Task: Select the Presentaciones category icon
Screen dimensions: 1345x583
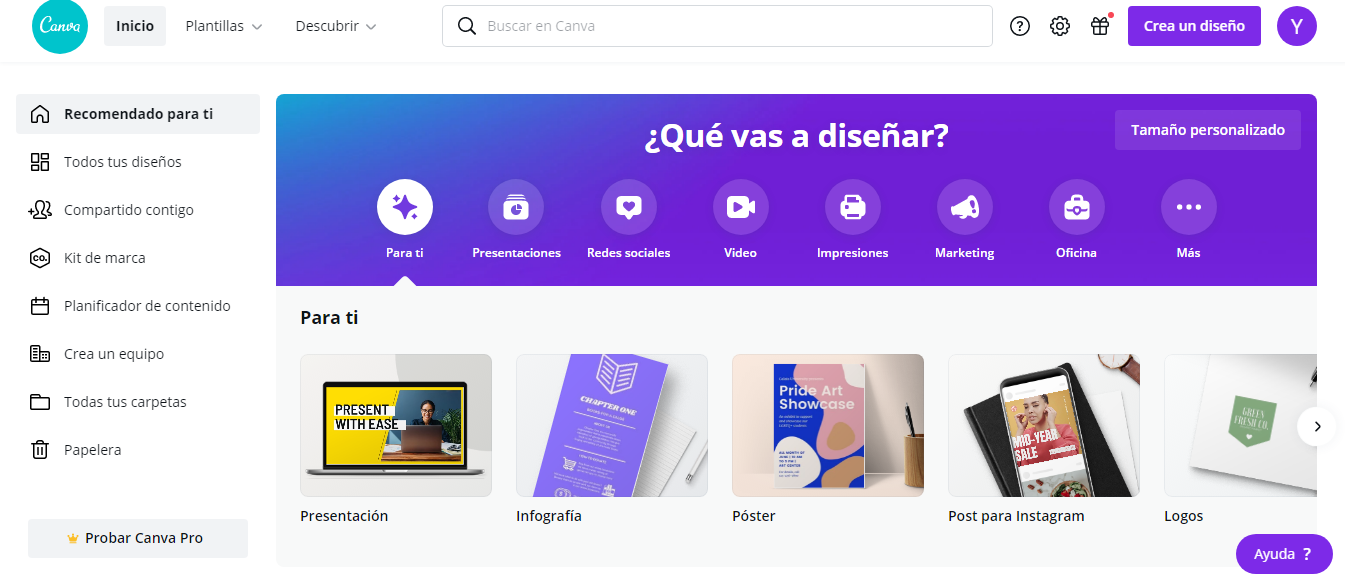Action: pos(516,208)
